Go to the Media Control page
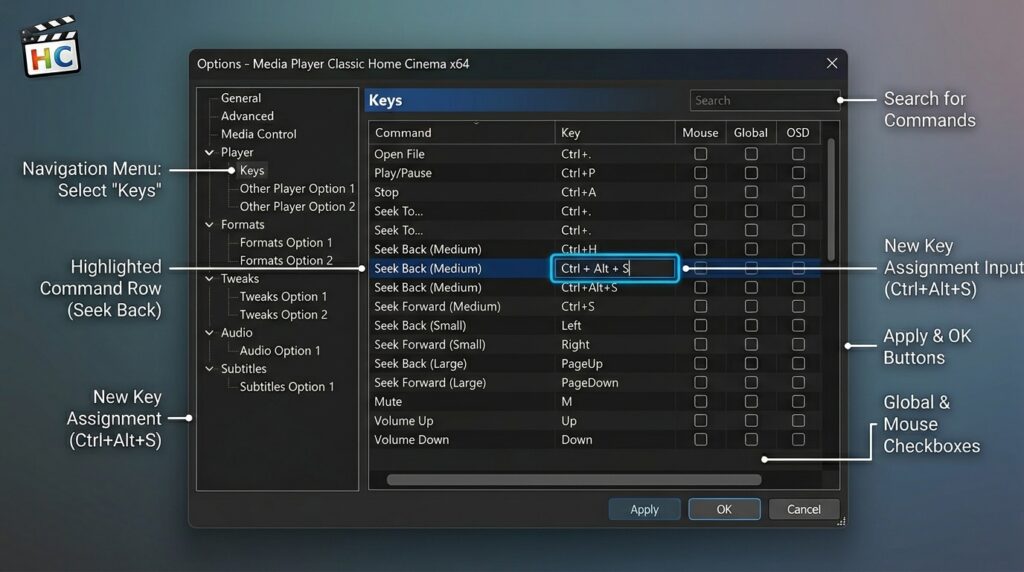Image resolution: width=1024 pixels, height=572 pixels. (259, 134)
